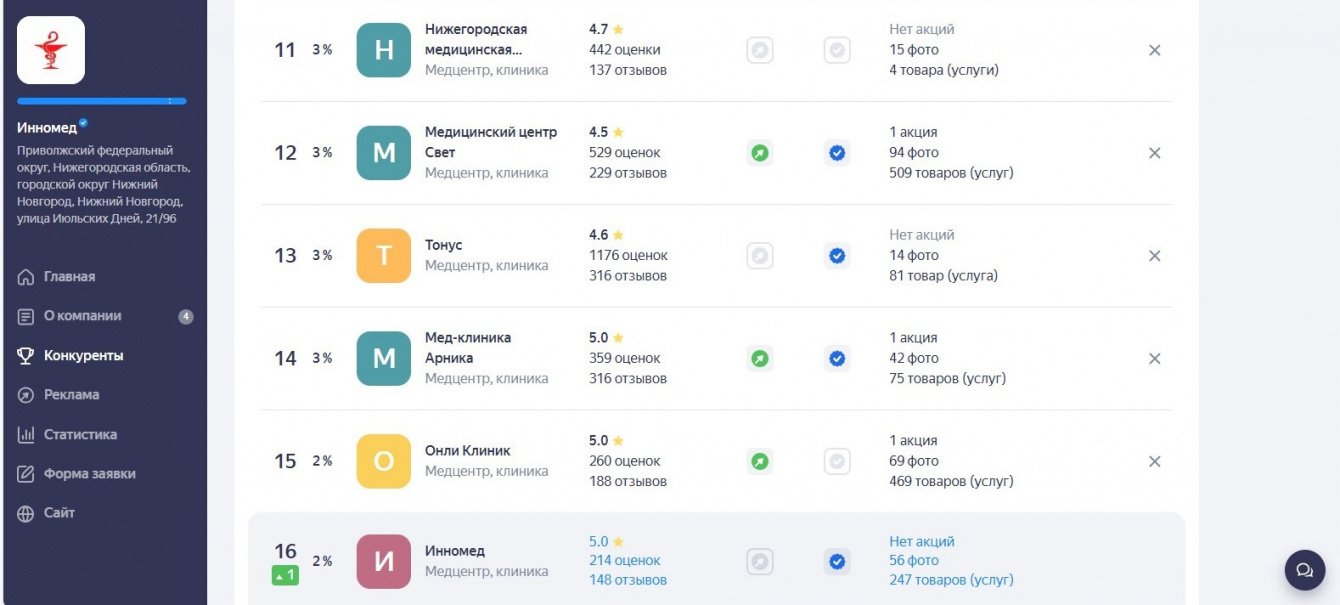The image size is (1340, 605).
Task: Remove Тонус from the competitors list
Action: point(1154,256)
